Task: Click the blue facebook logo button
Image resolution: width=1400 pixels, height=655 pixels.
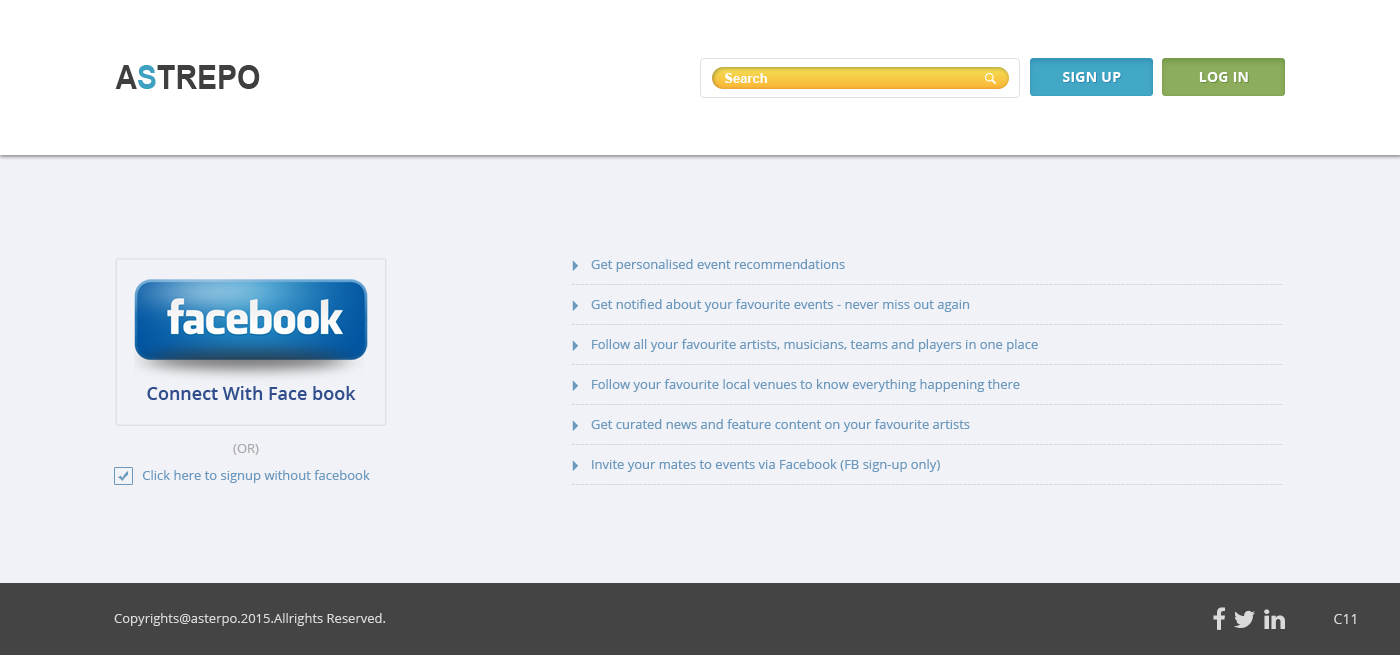Action: coord(251,320)
